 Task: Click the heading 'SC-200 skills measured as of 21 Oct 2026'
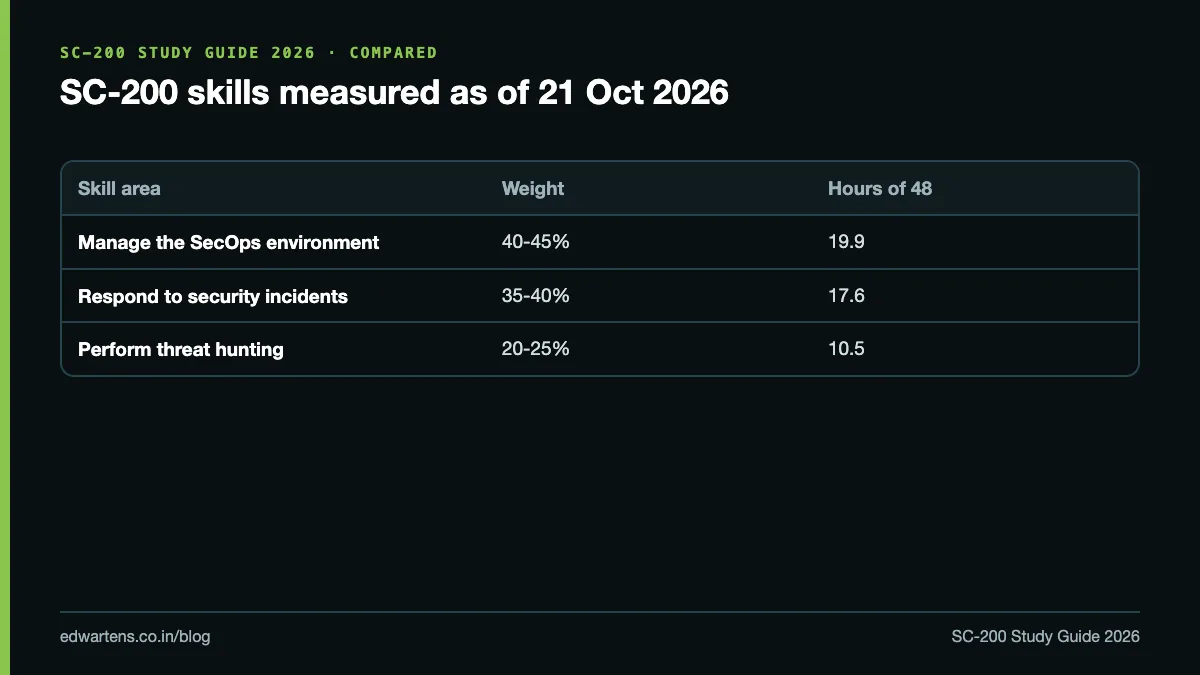coord(394,93)
